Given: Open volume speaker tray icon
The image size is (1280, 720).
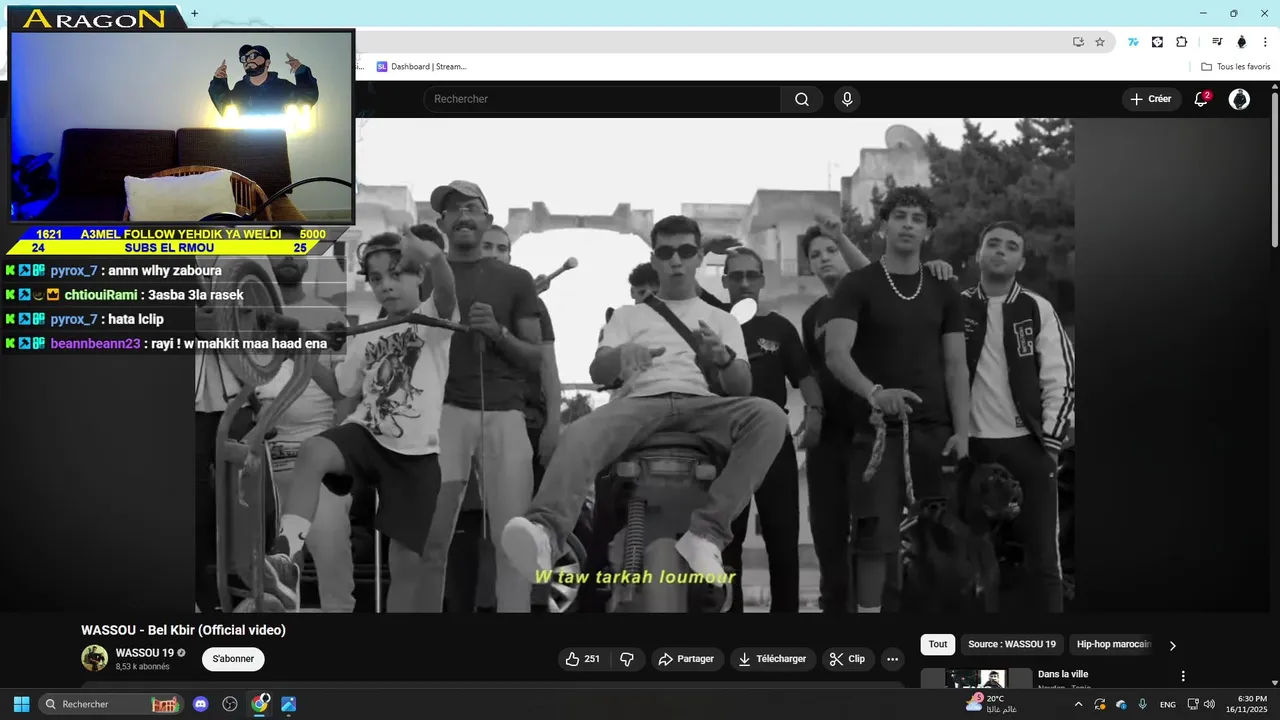Looking at the screenshot, I should pyautogui.click(x=1210, y=704).
